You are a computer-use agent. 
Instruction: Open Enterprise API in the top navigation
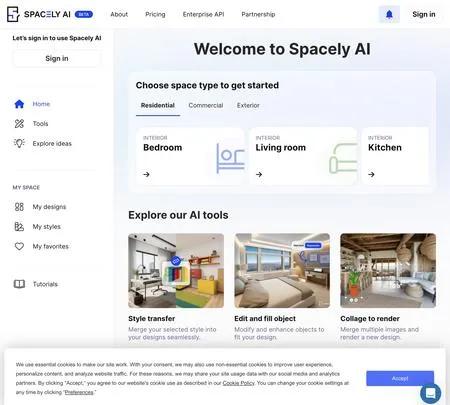pyautogui.click(x=203, y=14)
